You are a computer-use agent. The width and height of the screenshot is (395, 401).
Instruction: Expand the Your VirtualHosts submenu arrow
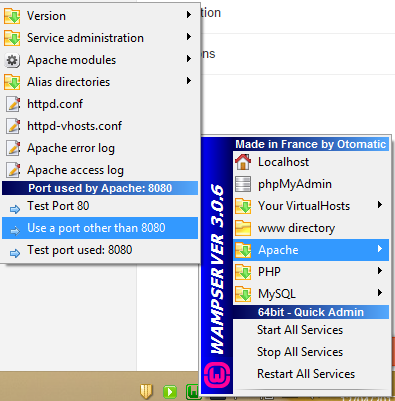380,205
